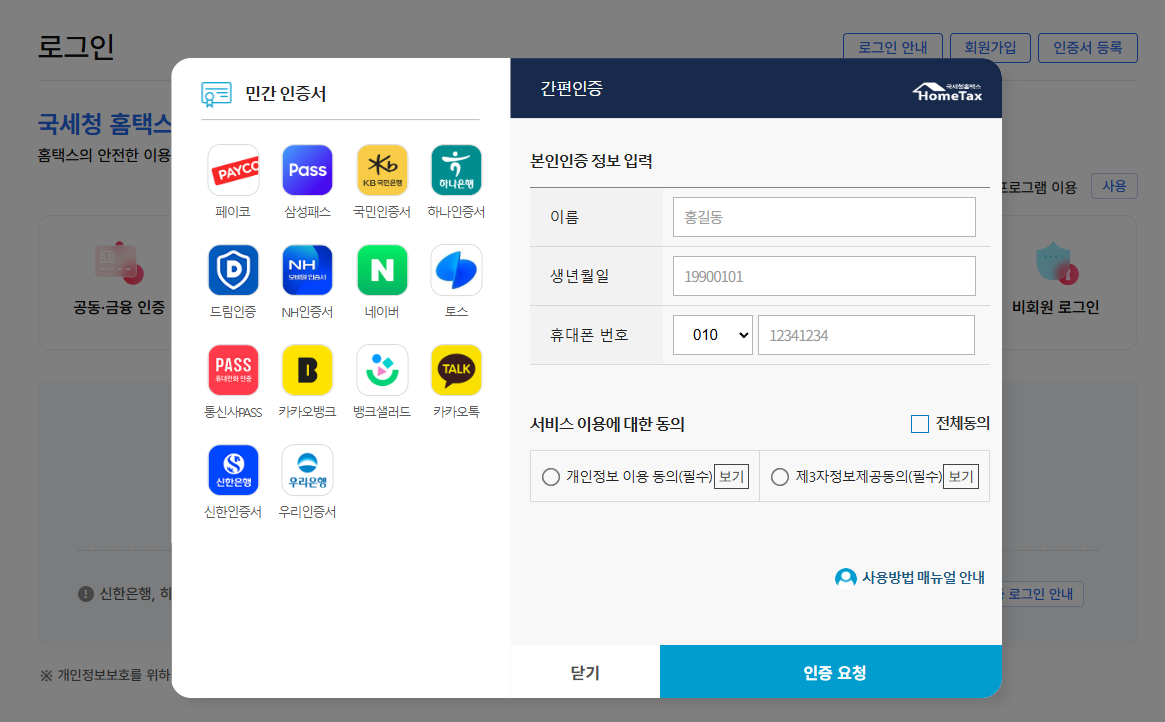Click the 인증 요청 button
The image size is (1165, 722).
tap(831, 672)
